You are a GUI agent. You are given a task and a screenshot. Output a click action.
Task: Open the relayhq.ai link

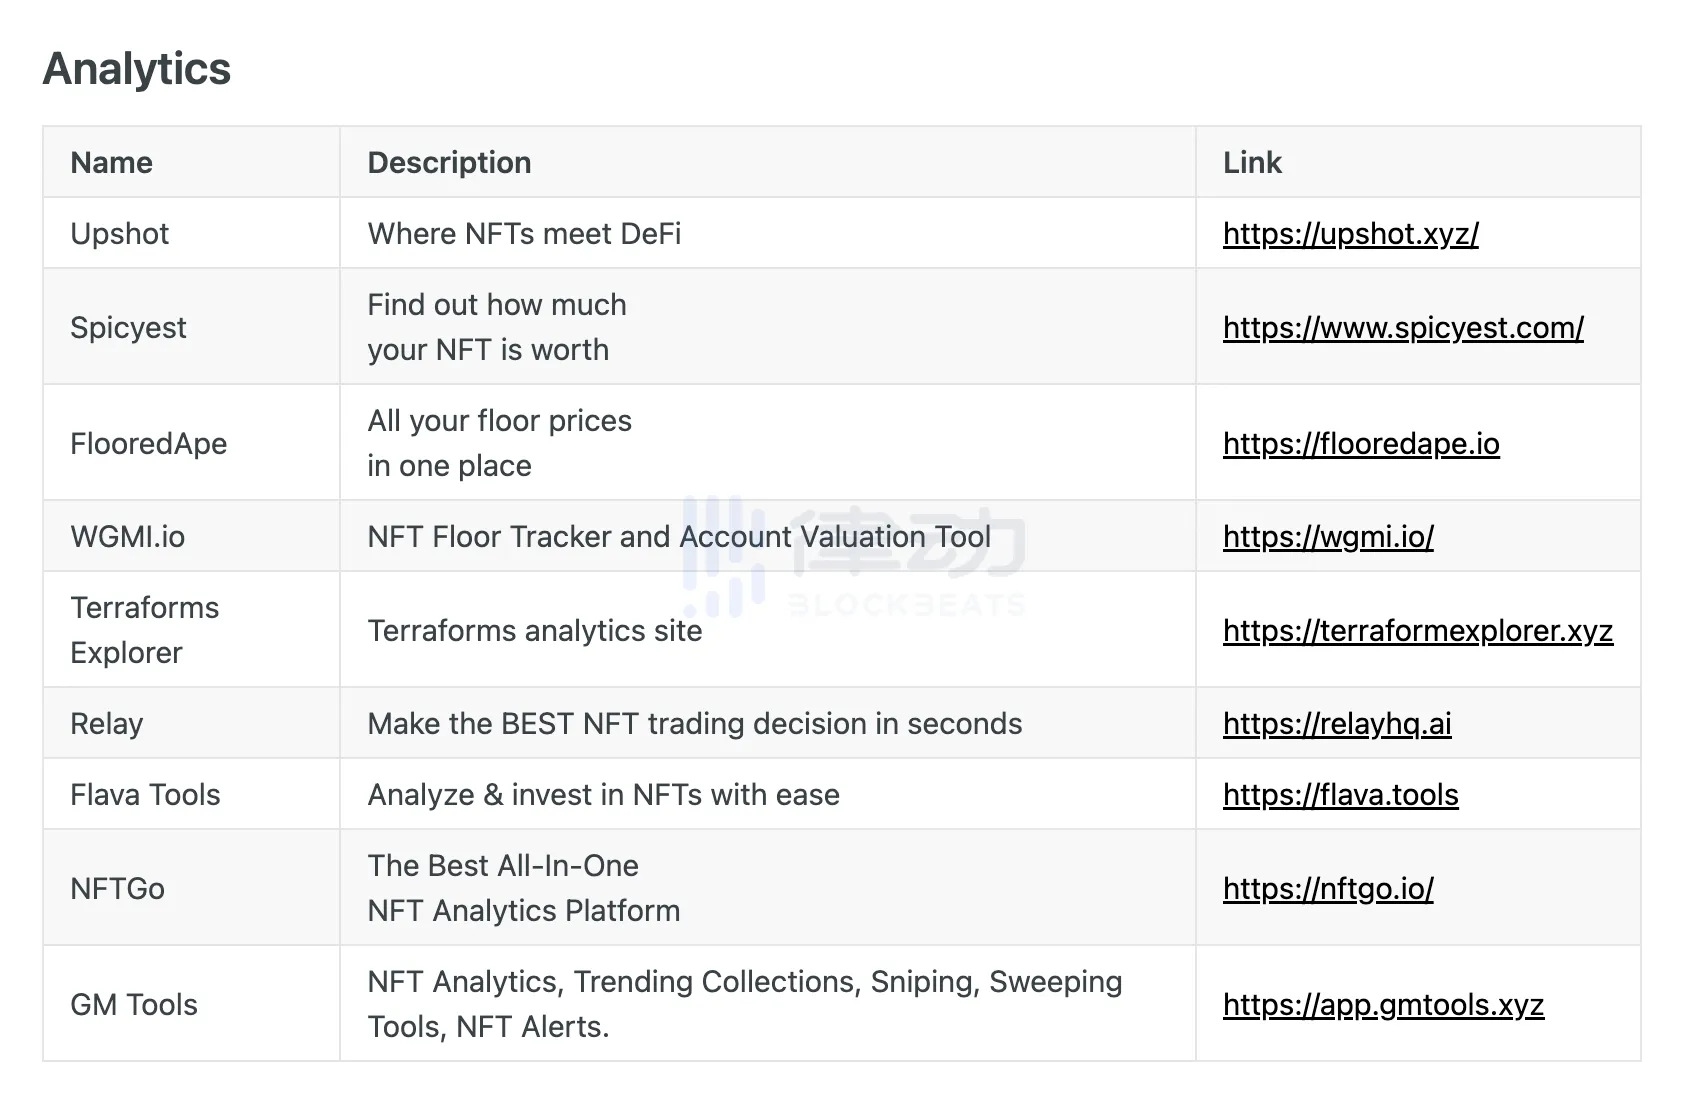point(1336,724)
